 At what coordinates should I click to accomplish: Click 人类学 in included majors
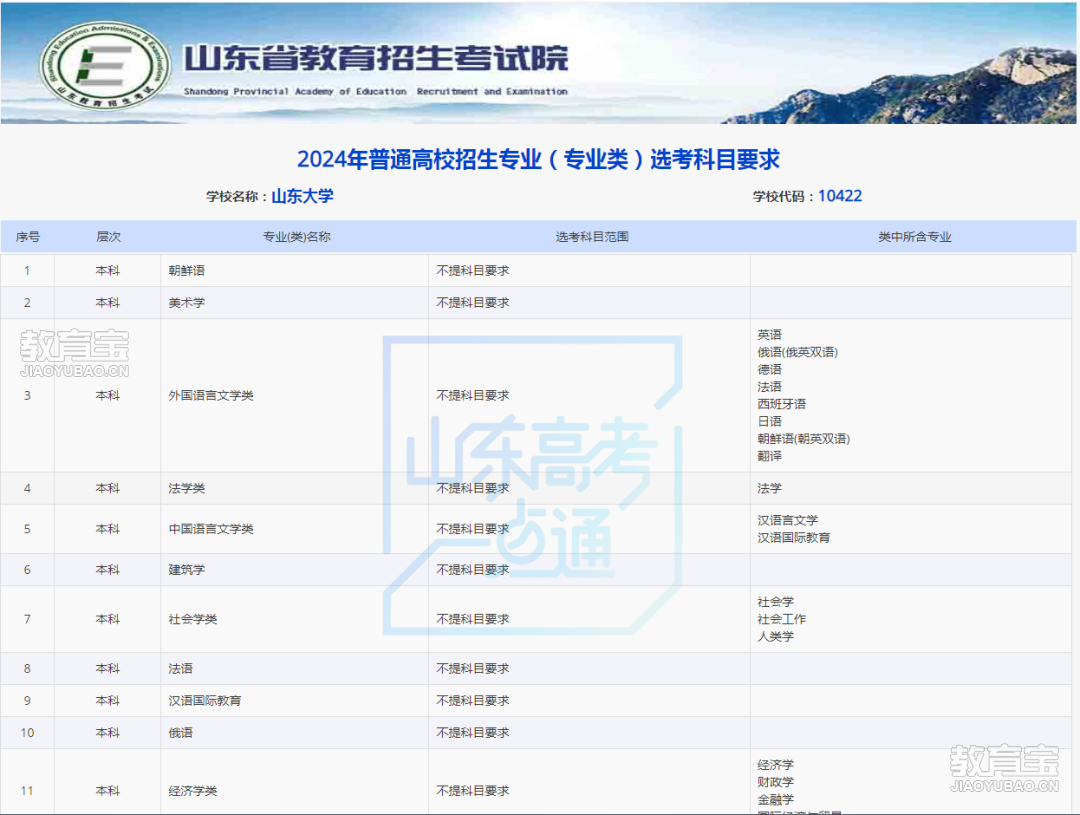point(776,637)
